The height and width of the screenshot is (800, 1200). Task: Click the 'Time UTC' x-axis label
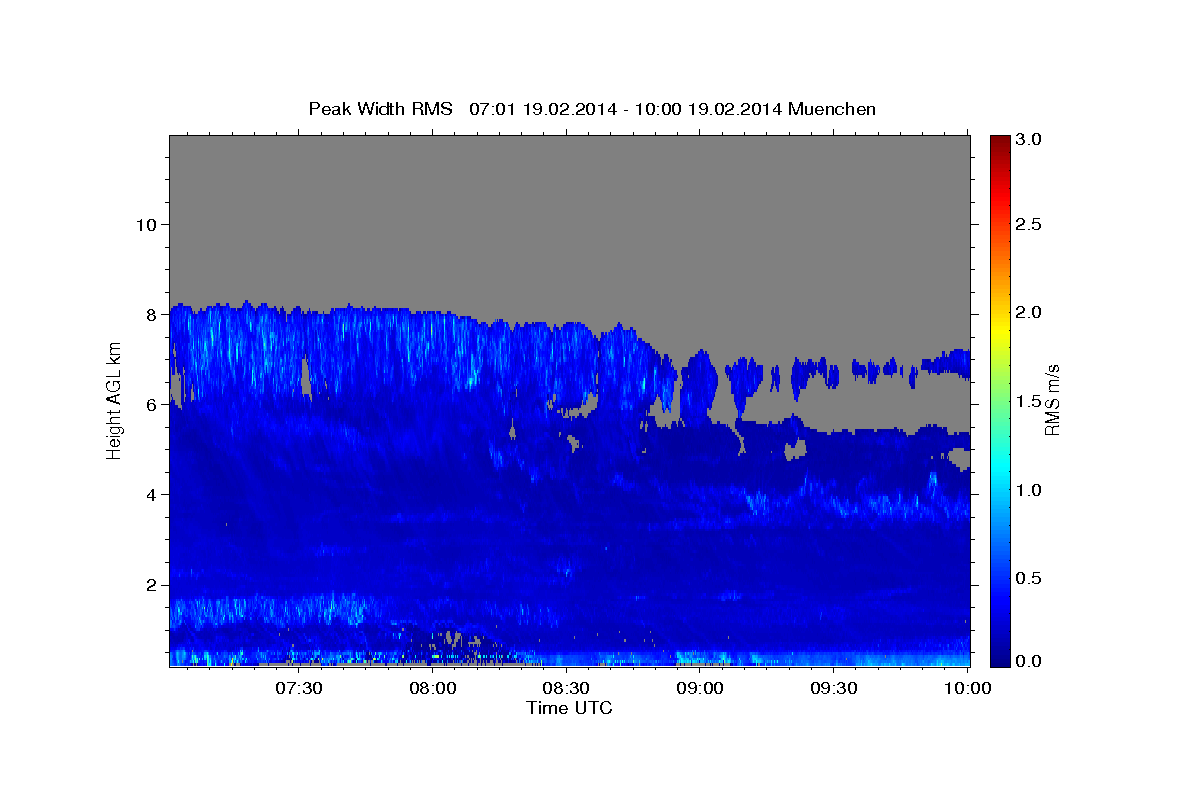pos(569,708)
